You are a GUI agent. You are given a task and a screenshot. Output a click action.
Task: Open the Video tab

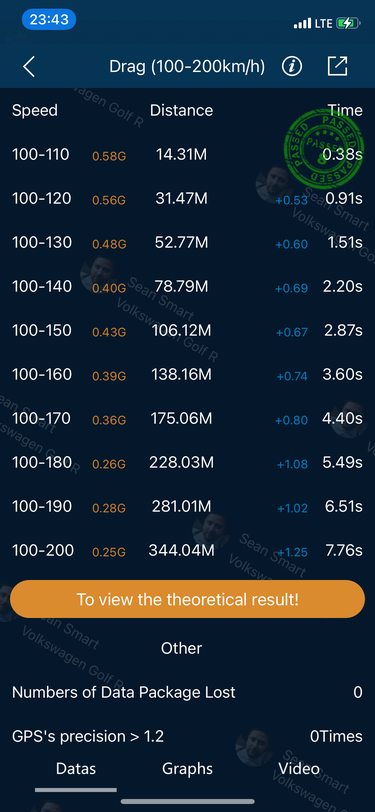[299, 768]
